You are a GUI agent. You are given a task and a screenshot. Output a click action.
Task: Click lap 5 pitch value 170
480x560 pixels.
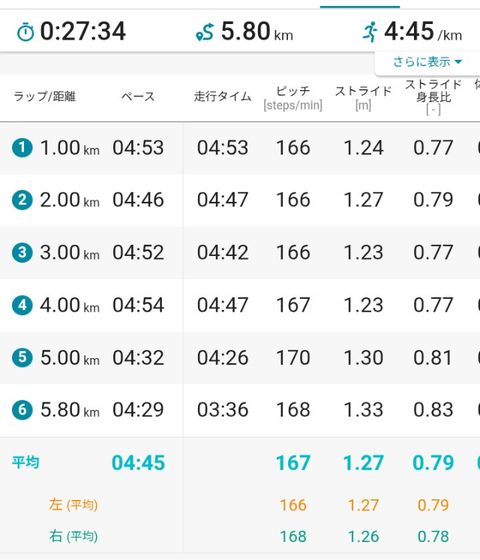[x=293, y=358]
